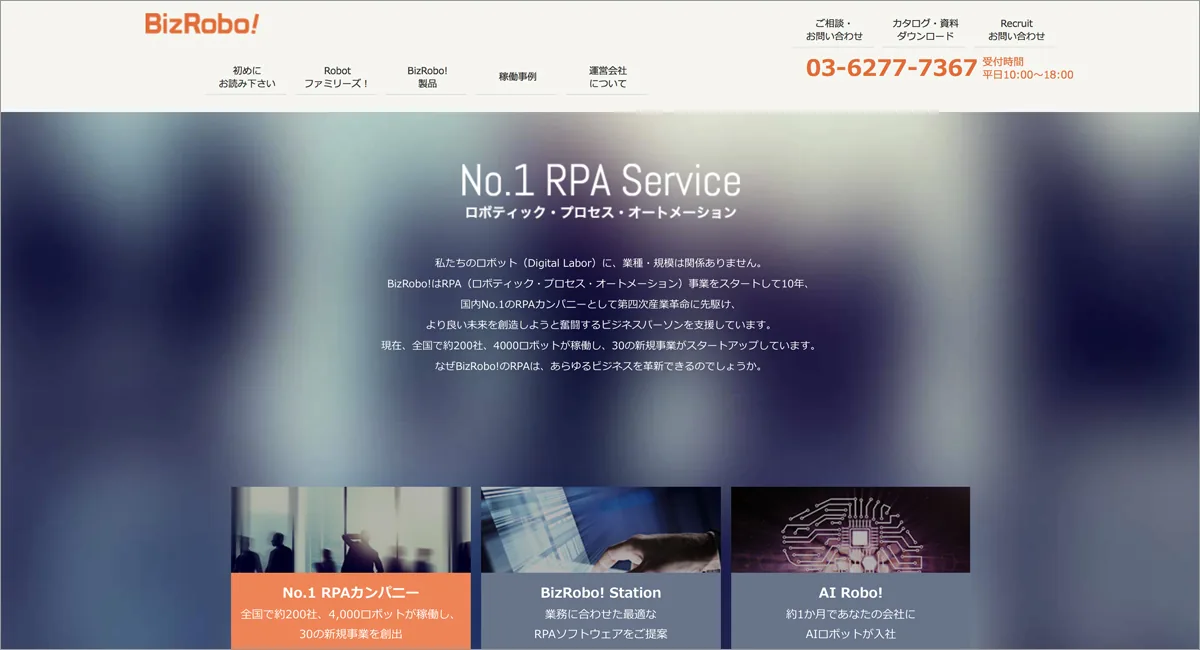1200x650 pixels.
Task: Select the 稼働事例 menu item
Action: pos(517,77)
